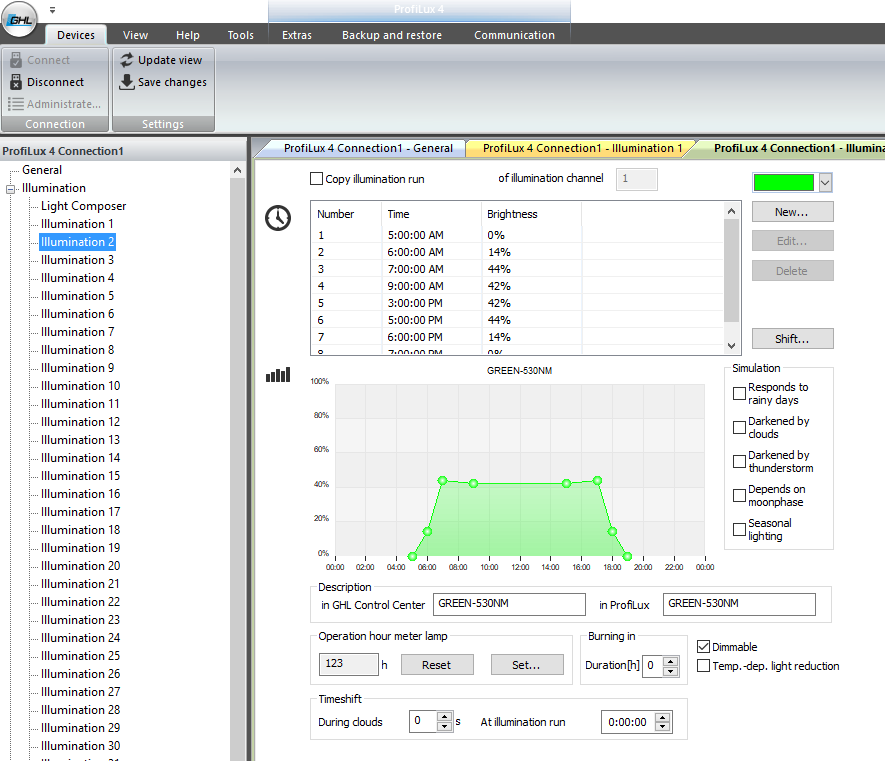Click the clock icon beside the time table

[278, 218]
